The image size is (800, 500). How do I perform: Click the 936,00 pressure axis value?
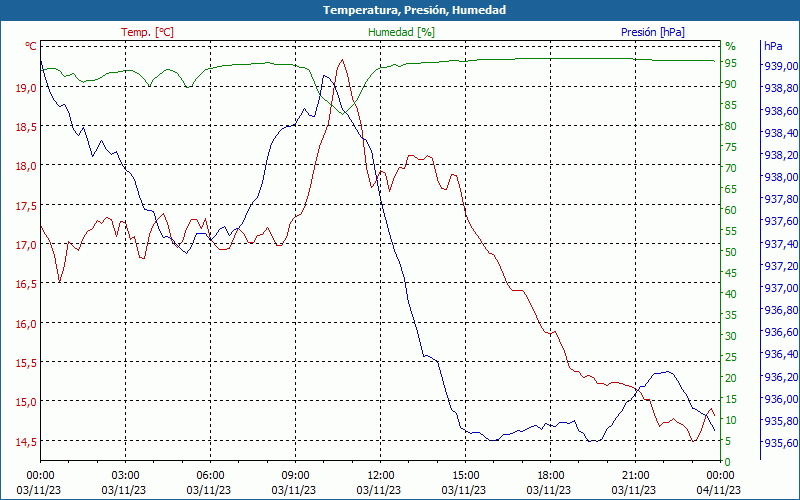[781, 399]
